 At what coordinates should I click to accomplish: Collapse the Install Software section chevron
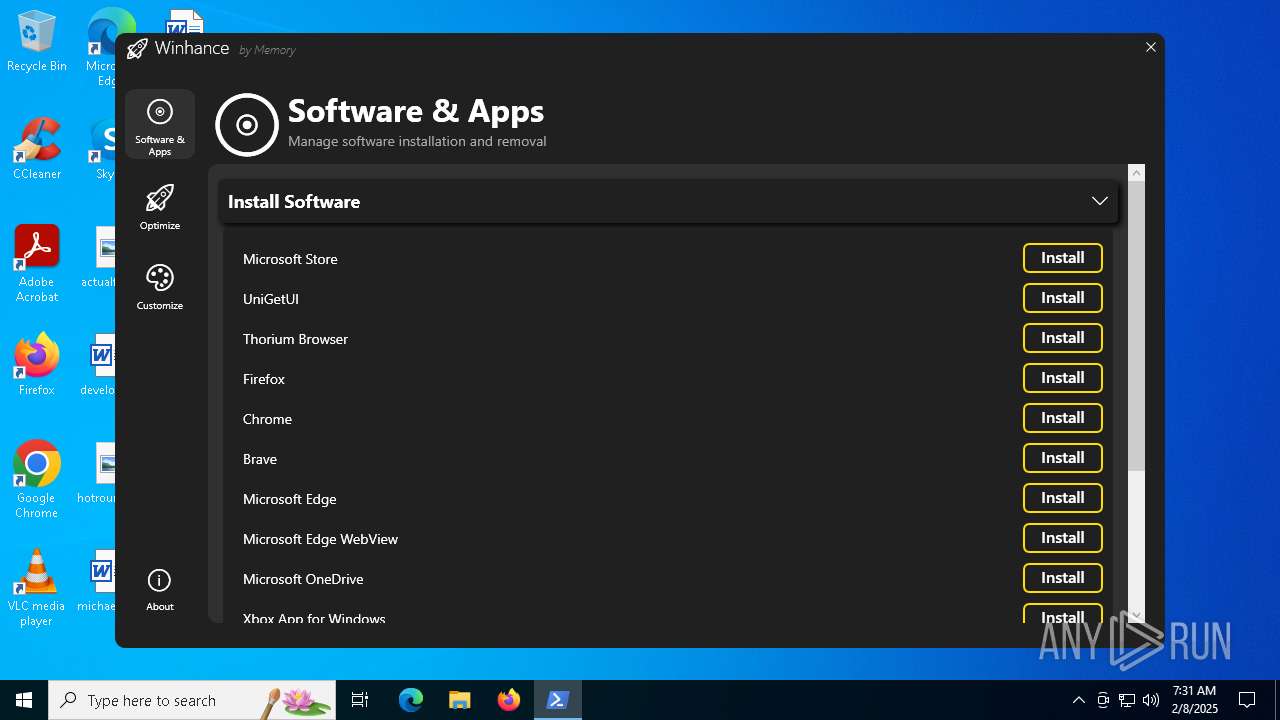(x=1100, y=201)
